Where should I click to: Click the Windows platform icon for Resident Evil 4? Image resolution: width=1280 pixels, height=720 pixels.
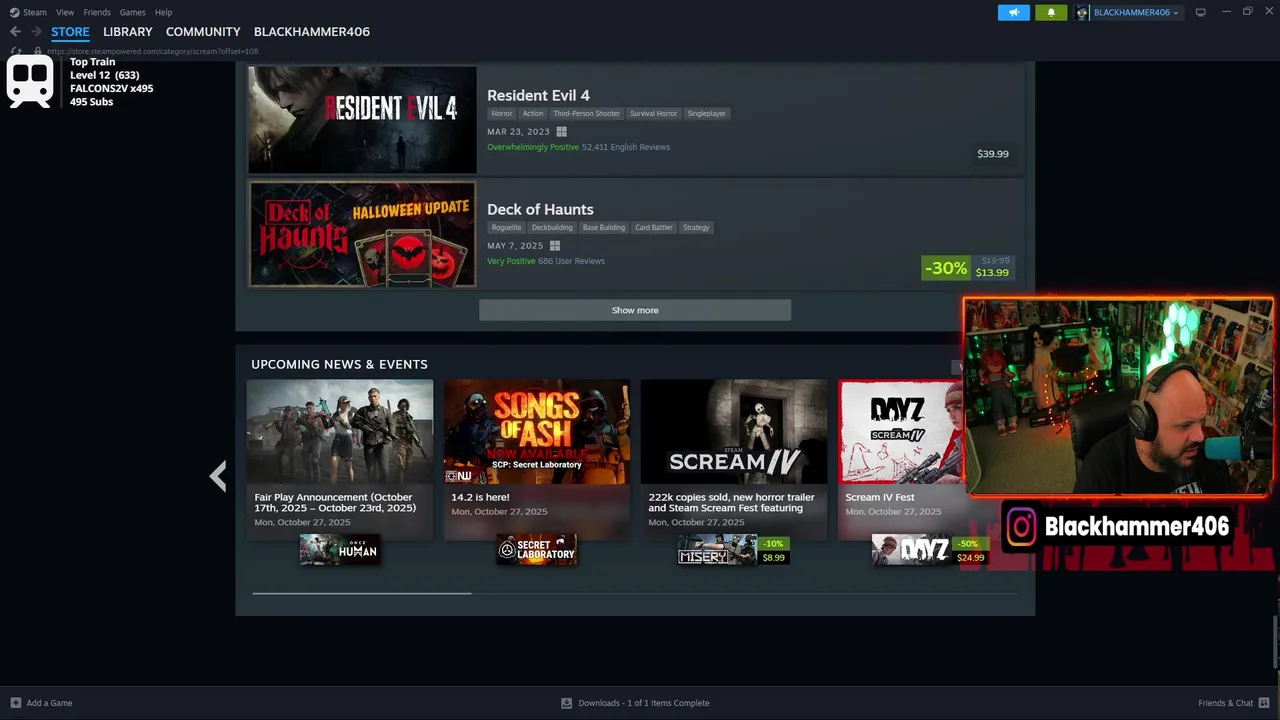[562, 132]
